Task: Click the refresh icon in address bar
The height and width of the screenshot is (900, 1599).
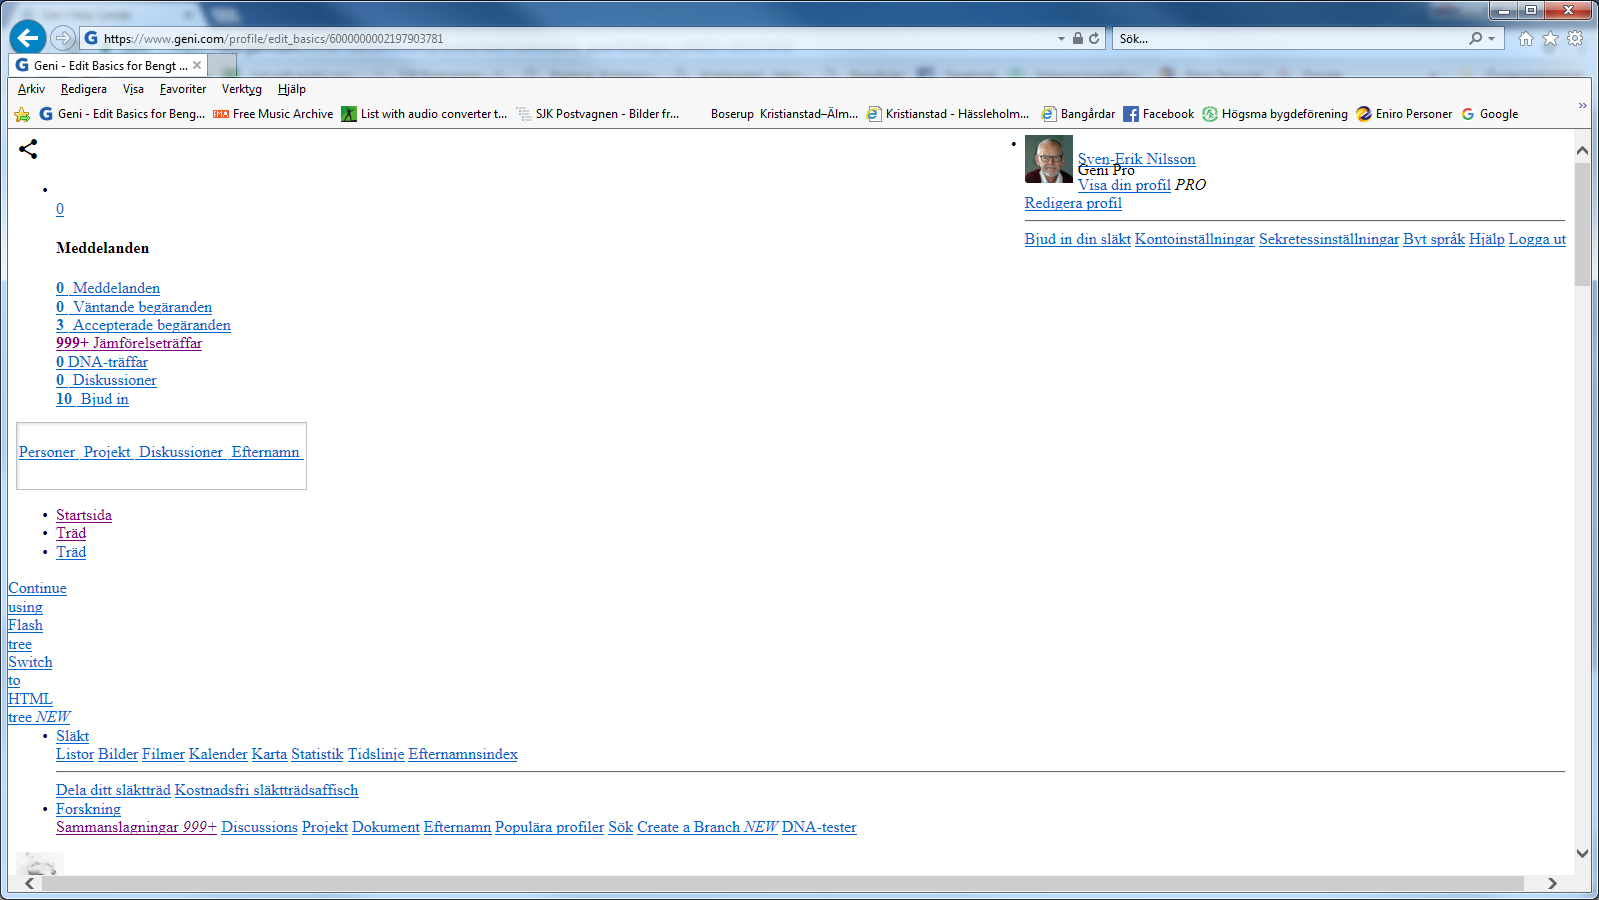Action: 1094,39
